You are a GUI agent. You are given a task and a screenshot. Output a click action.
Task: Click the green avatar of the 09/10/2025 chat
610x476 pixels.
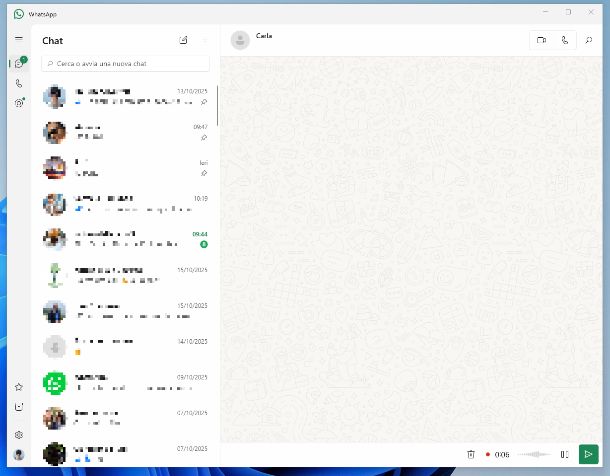54,383
